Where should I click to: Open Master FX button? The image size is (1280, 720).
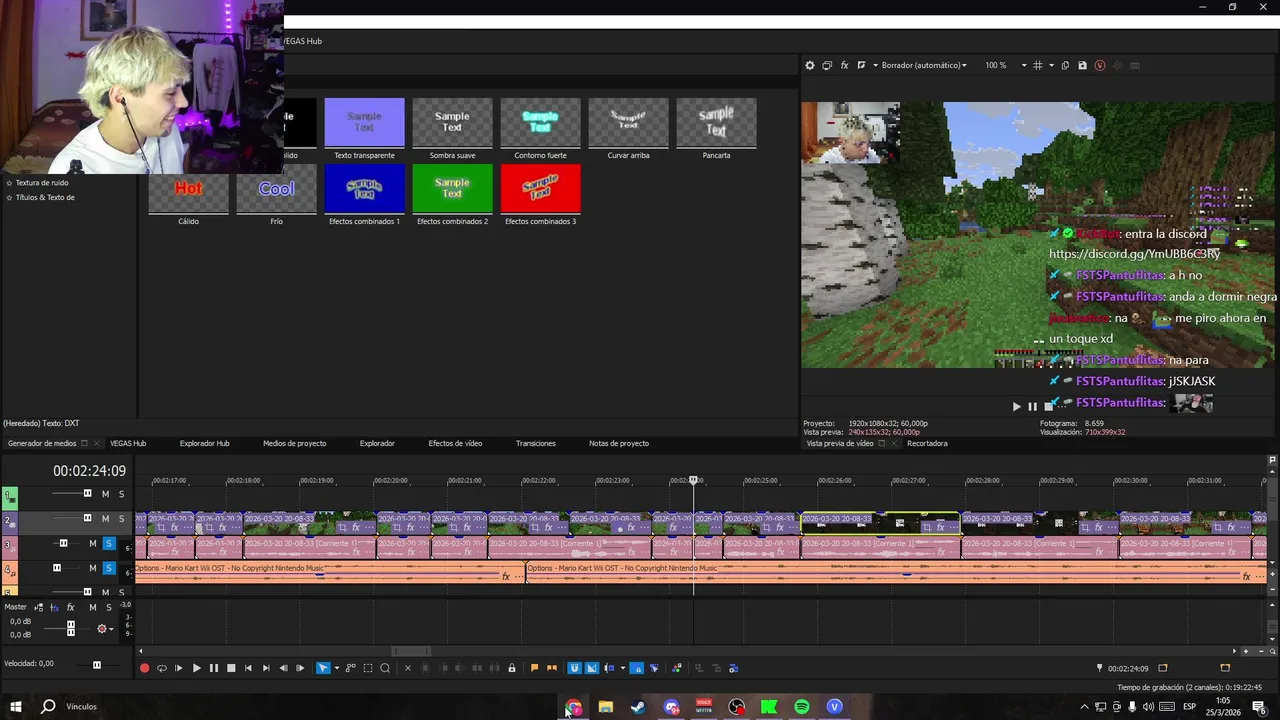[70, 607]
